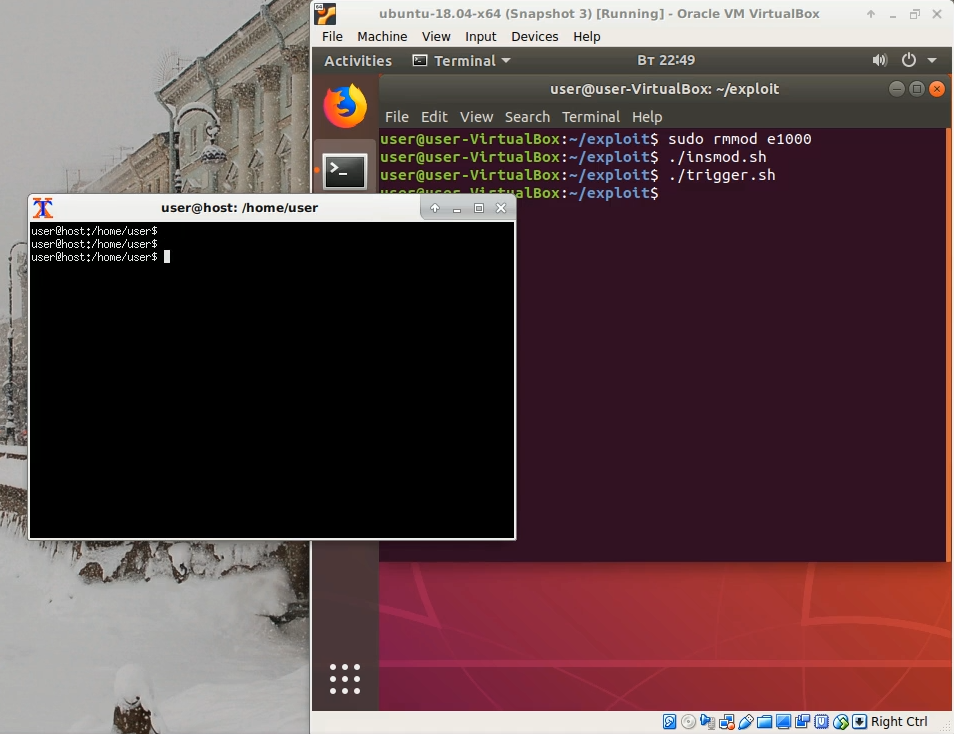
Task: Close the xterm user@host window
Action: tap(501, 208)
